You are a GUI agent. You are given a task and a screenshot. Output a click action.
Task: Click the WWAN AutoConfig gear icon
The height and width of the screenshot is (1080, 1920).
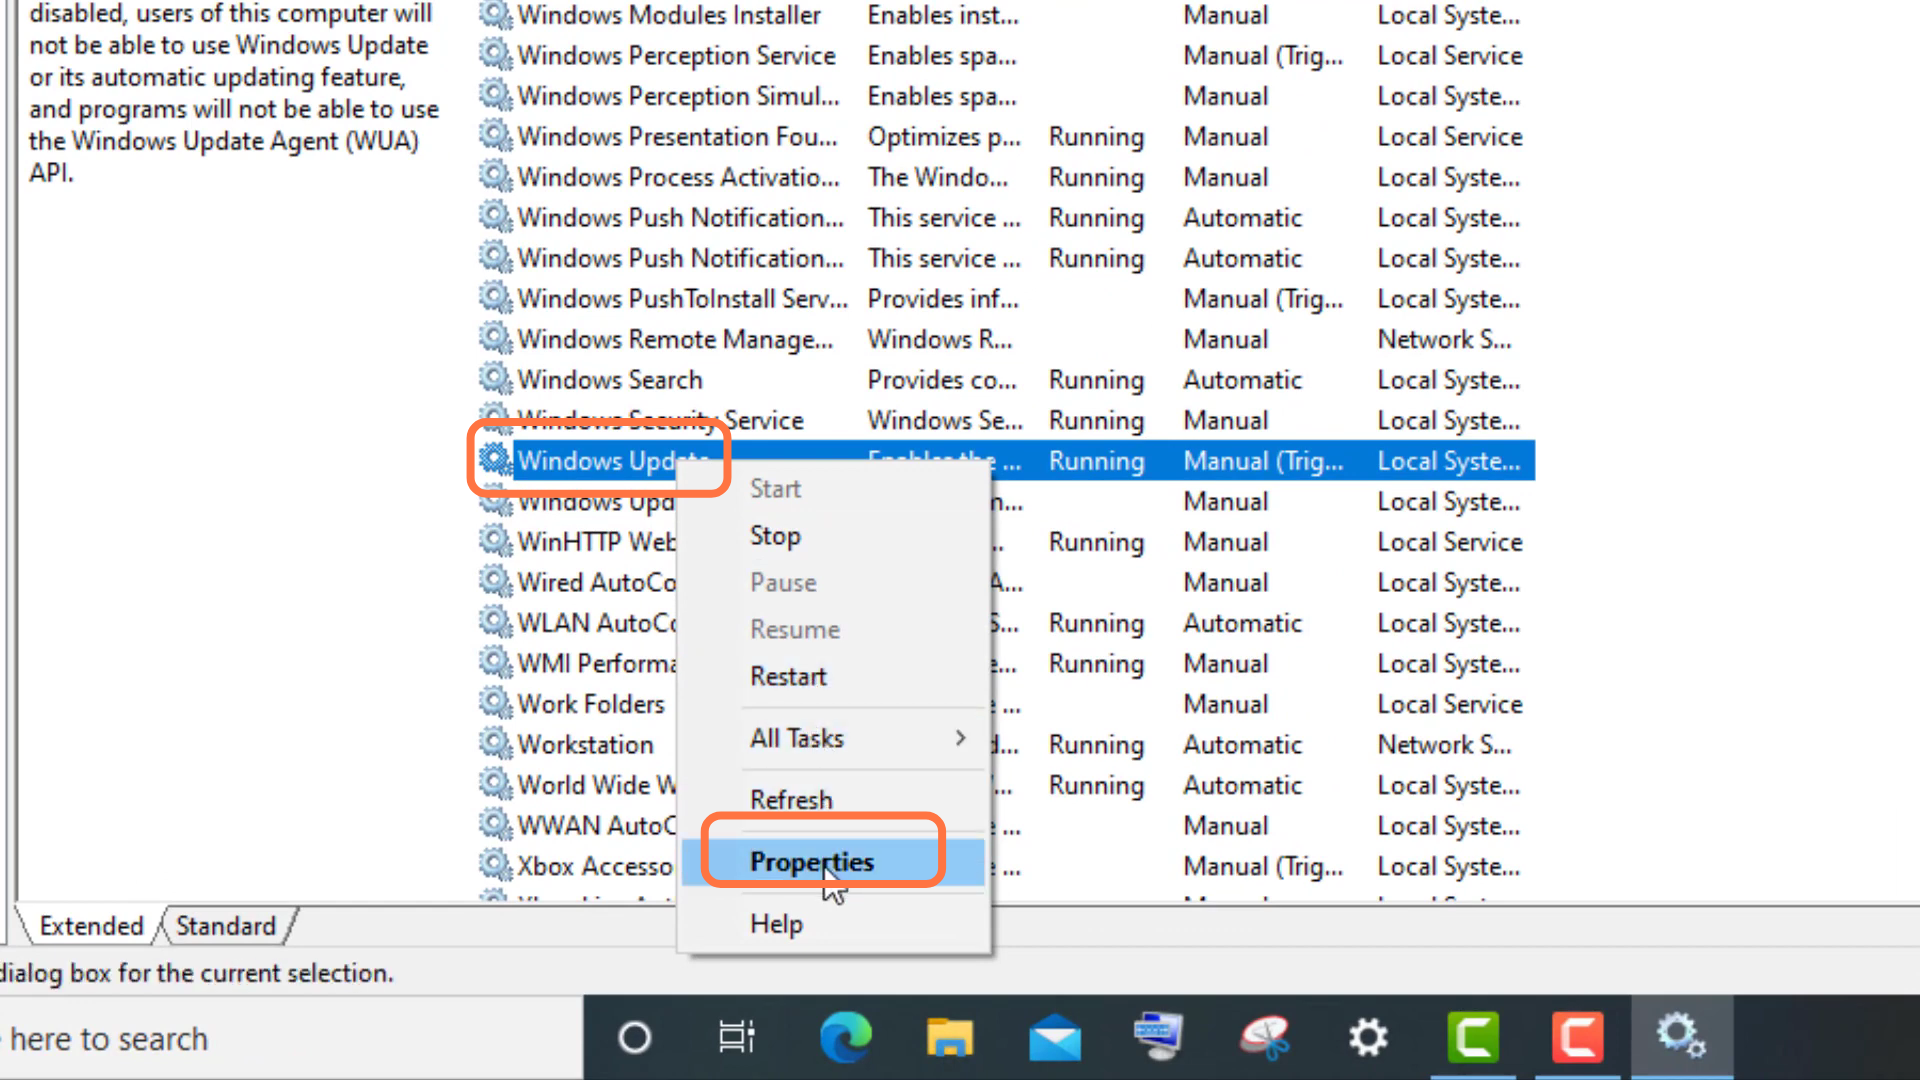pyautogui.click(x=495, y=824)
